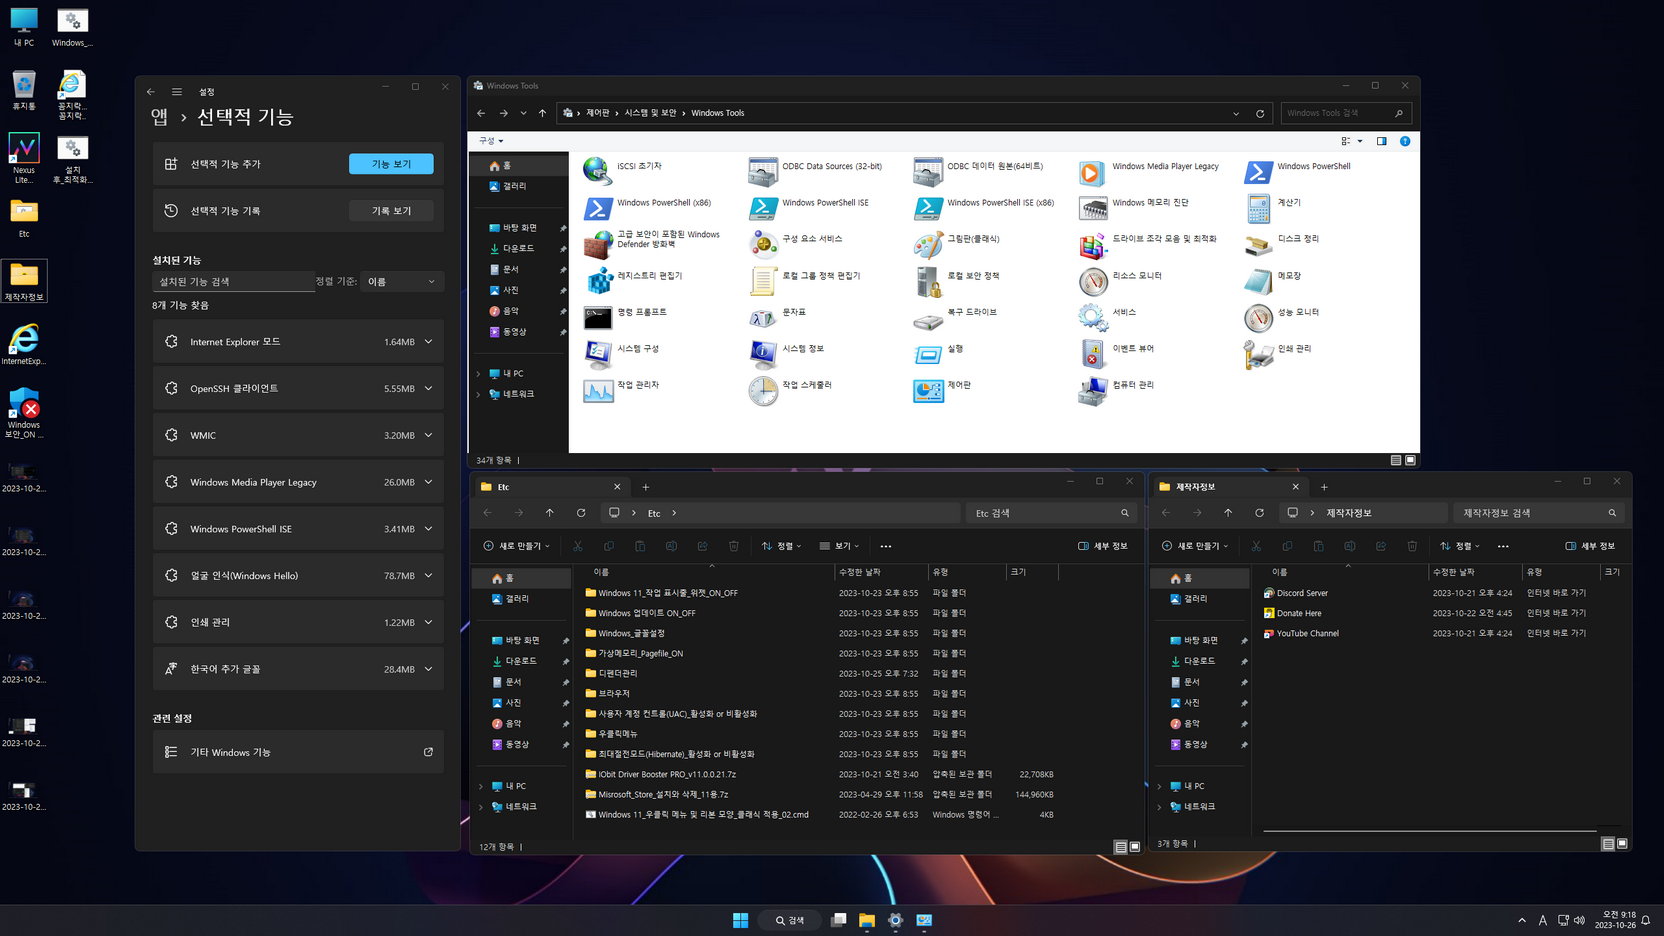Open 인쇄 관리 tool icon
The height and width of the screenshot is (936, 1664).
1258,353
